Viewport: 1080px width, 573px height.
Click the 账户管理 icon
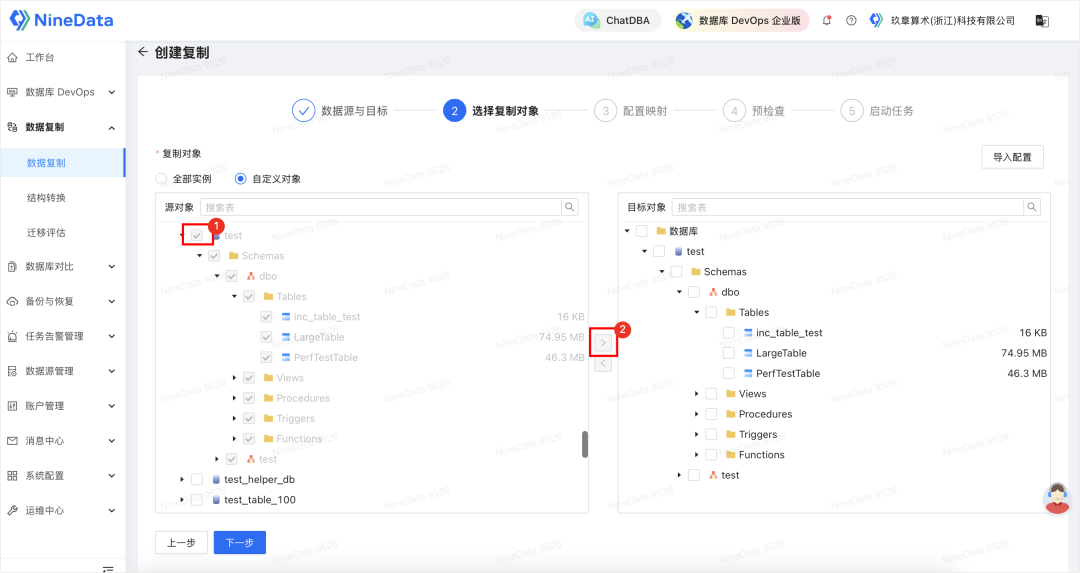(x=12, y=406)
